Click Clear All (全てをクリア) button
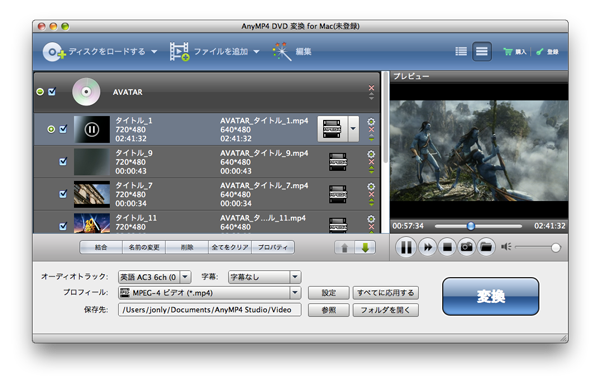600x387 pixels. [x=230, y=247]
